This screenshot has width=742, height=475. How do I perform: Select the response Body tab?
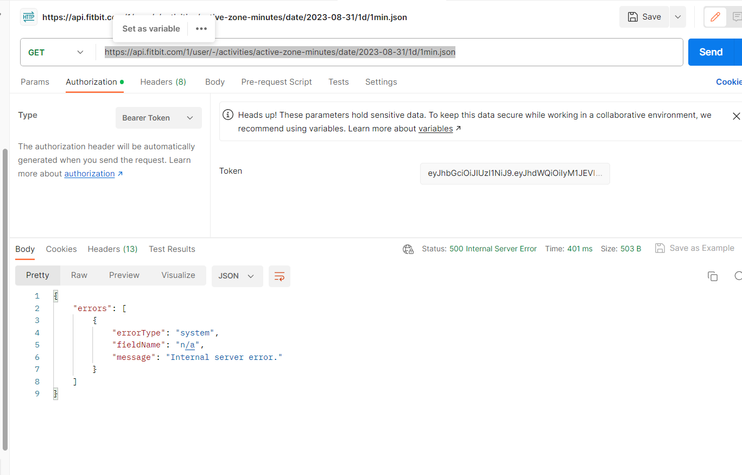(x=25, y=249)
